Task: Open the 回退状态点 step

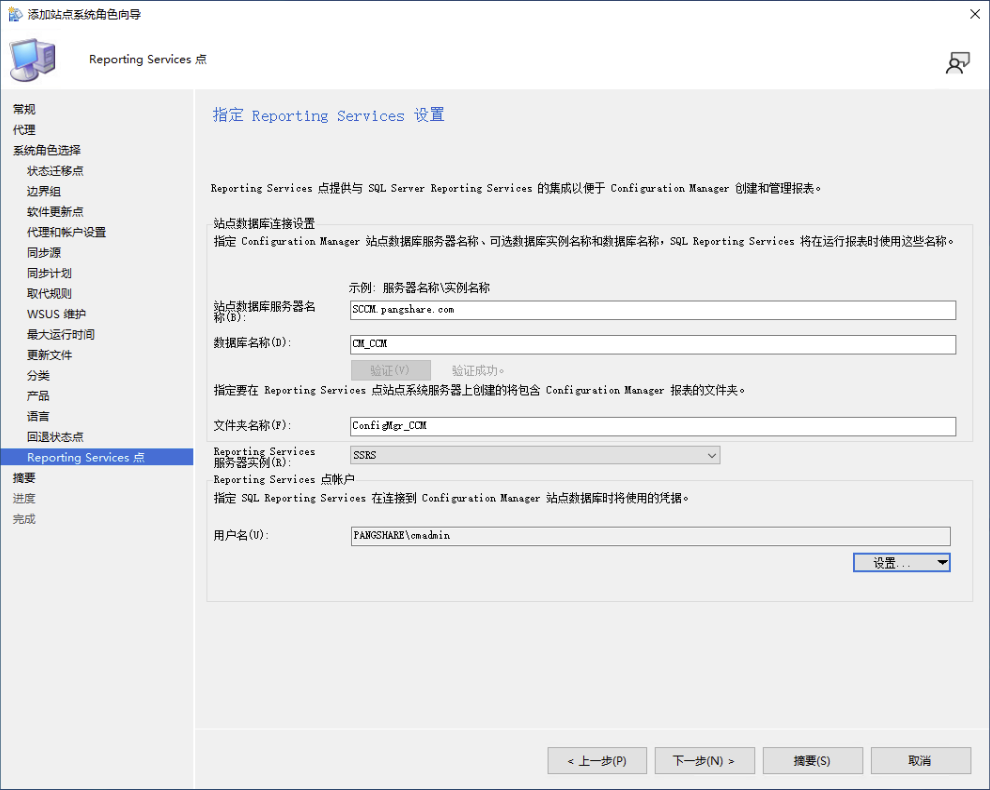Action: click(x=56, y=437)
